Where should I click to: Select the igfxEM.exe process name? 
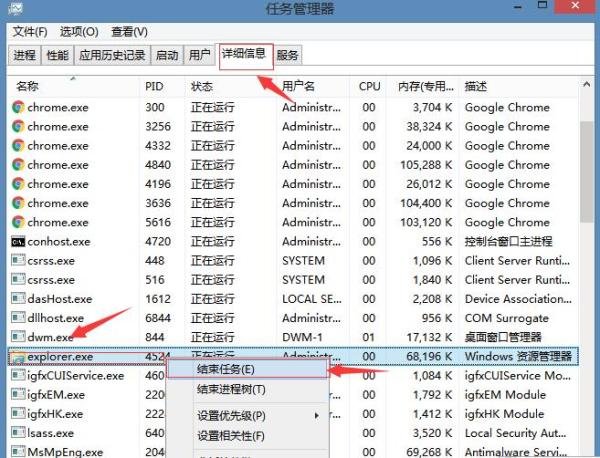coord(56,394)
